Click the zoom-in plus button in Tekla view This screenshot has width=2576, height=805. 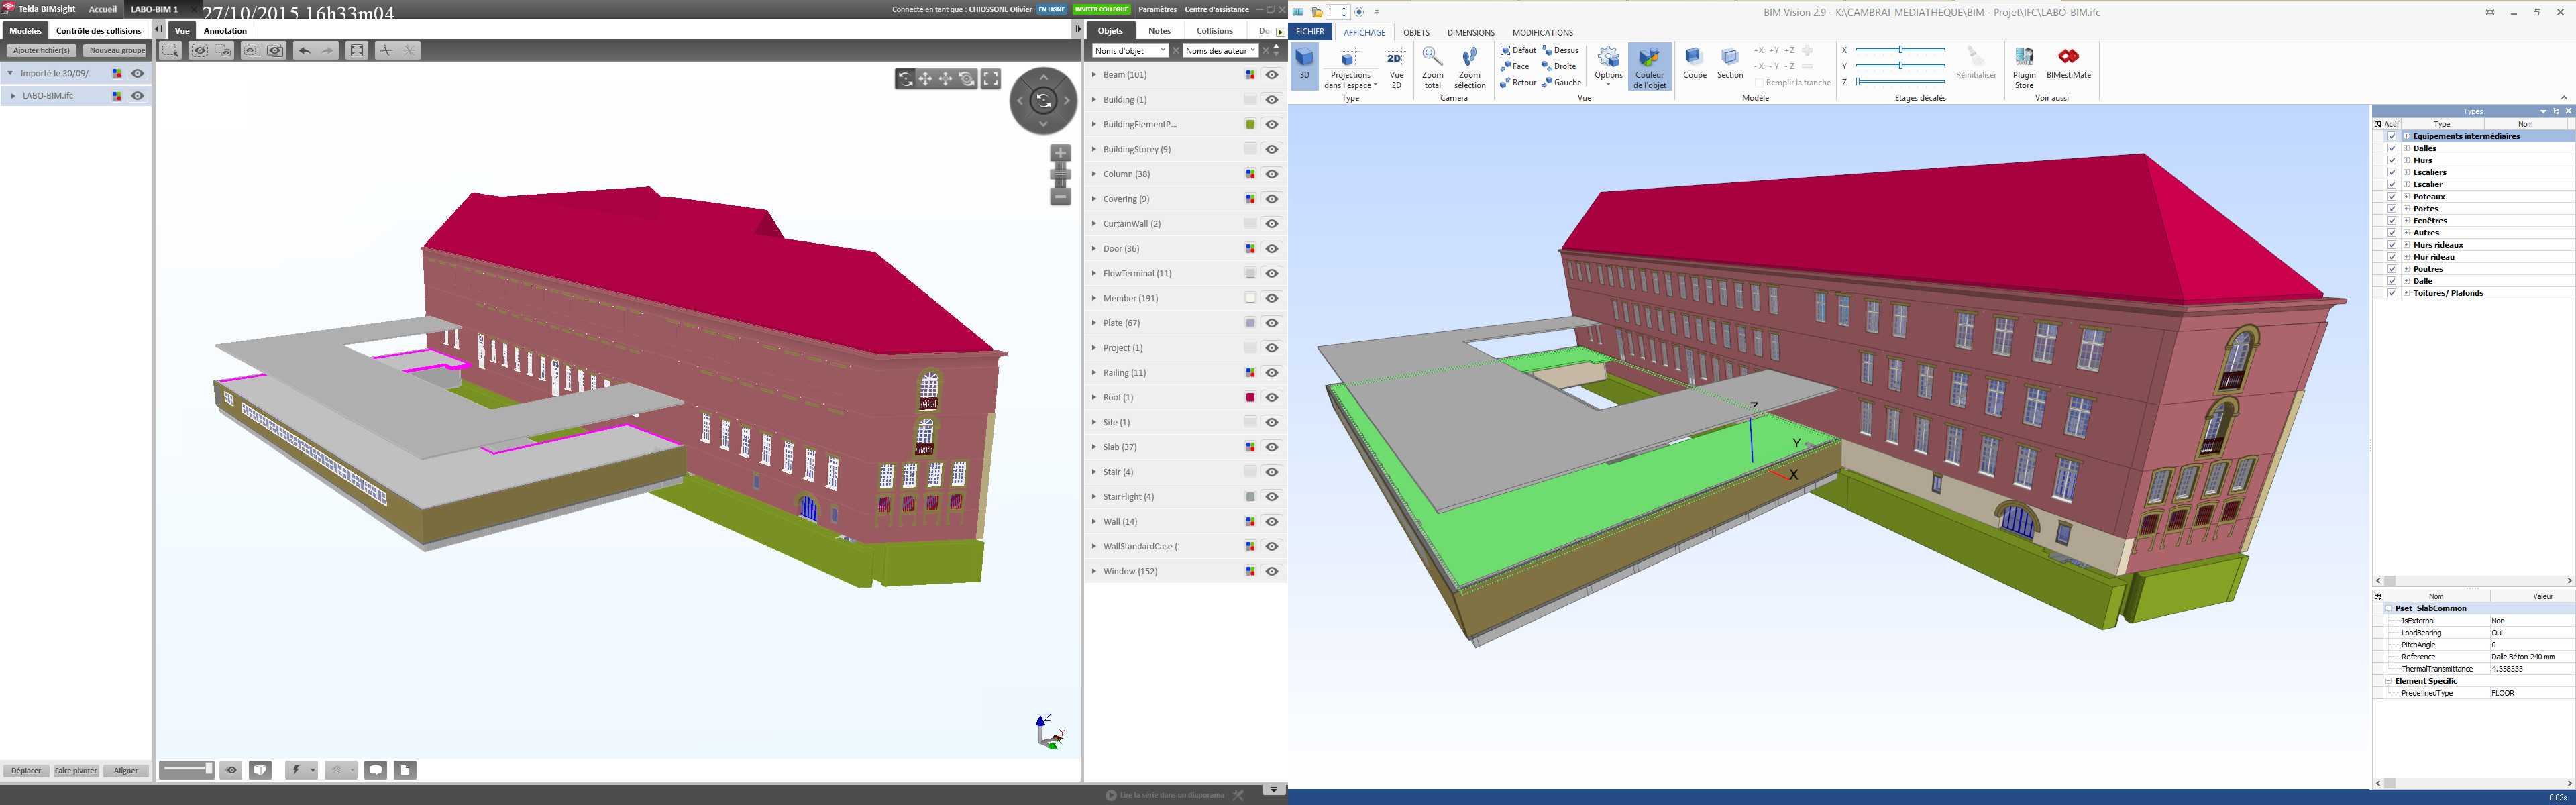(1060, 153)
